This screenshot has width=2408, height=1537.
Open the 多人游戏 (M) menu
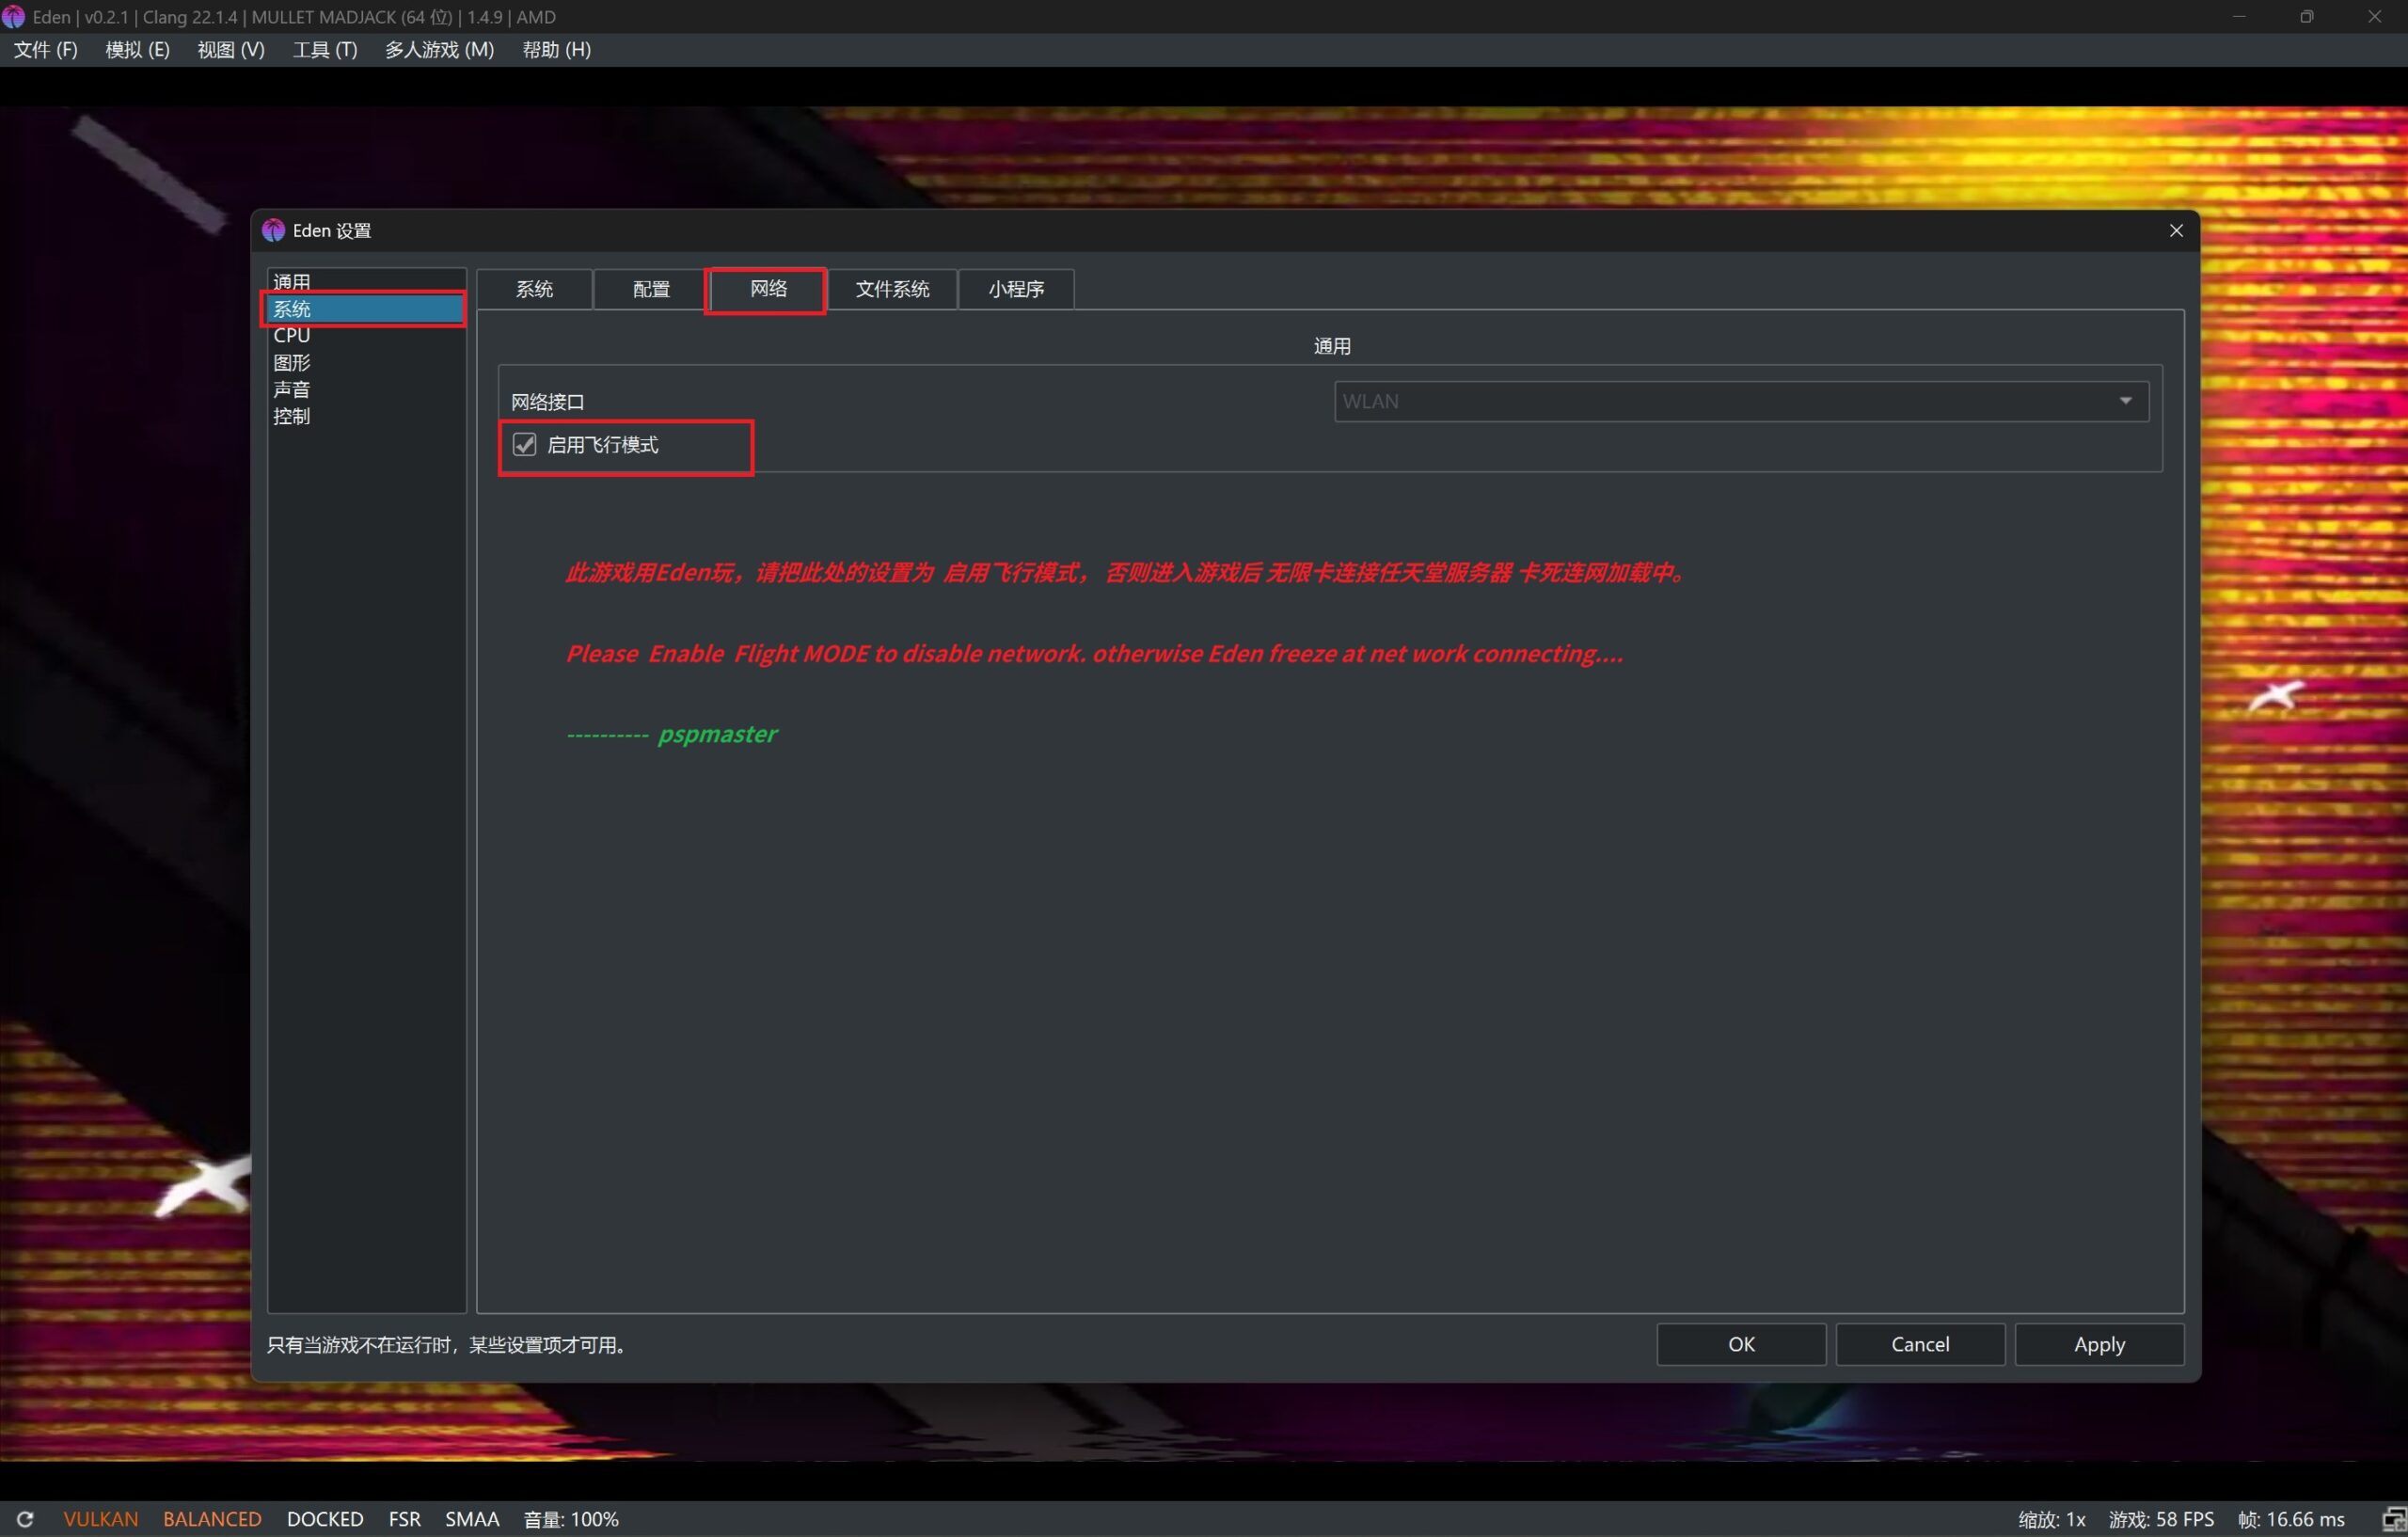click(x=440, y=50)
